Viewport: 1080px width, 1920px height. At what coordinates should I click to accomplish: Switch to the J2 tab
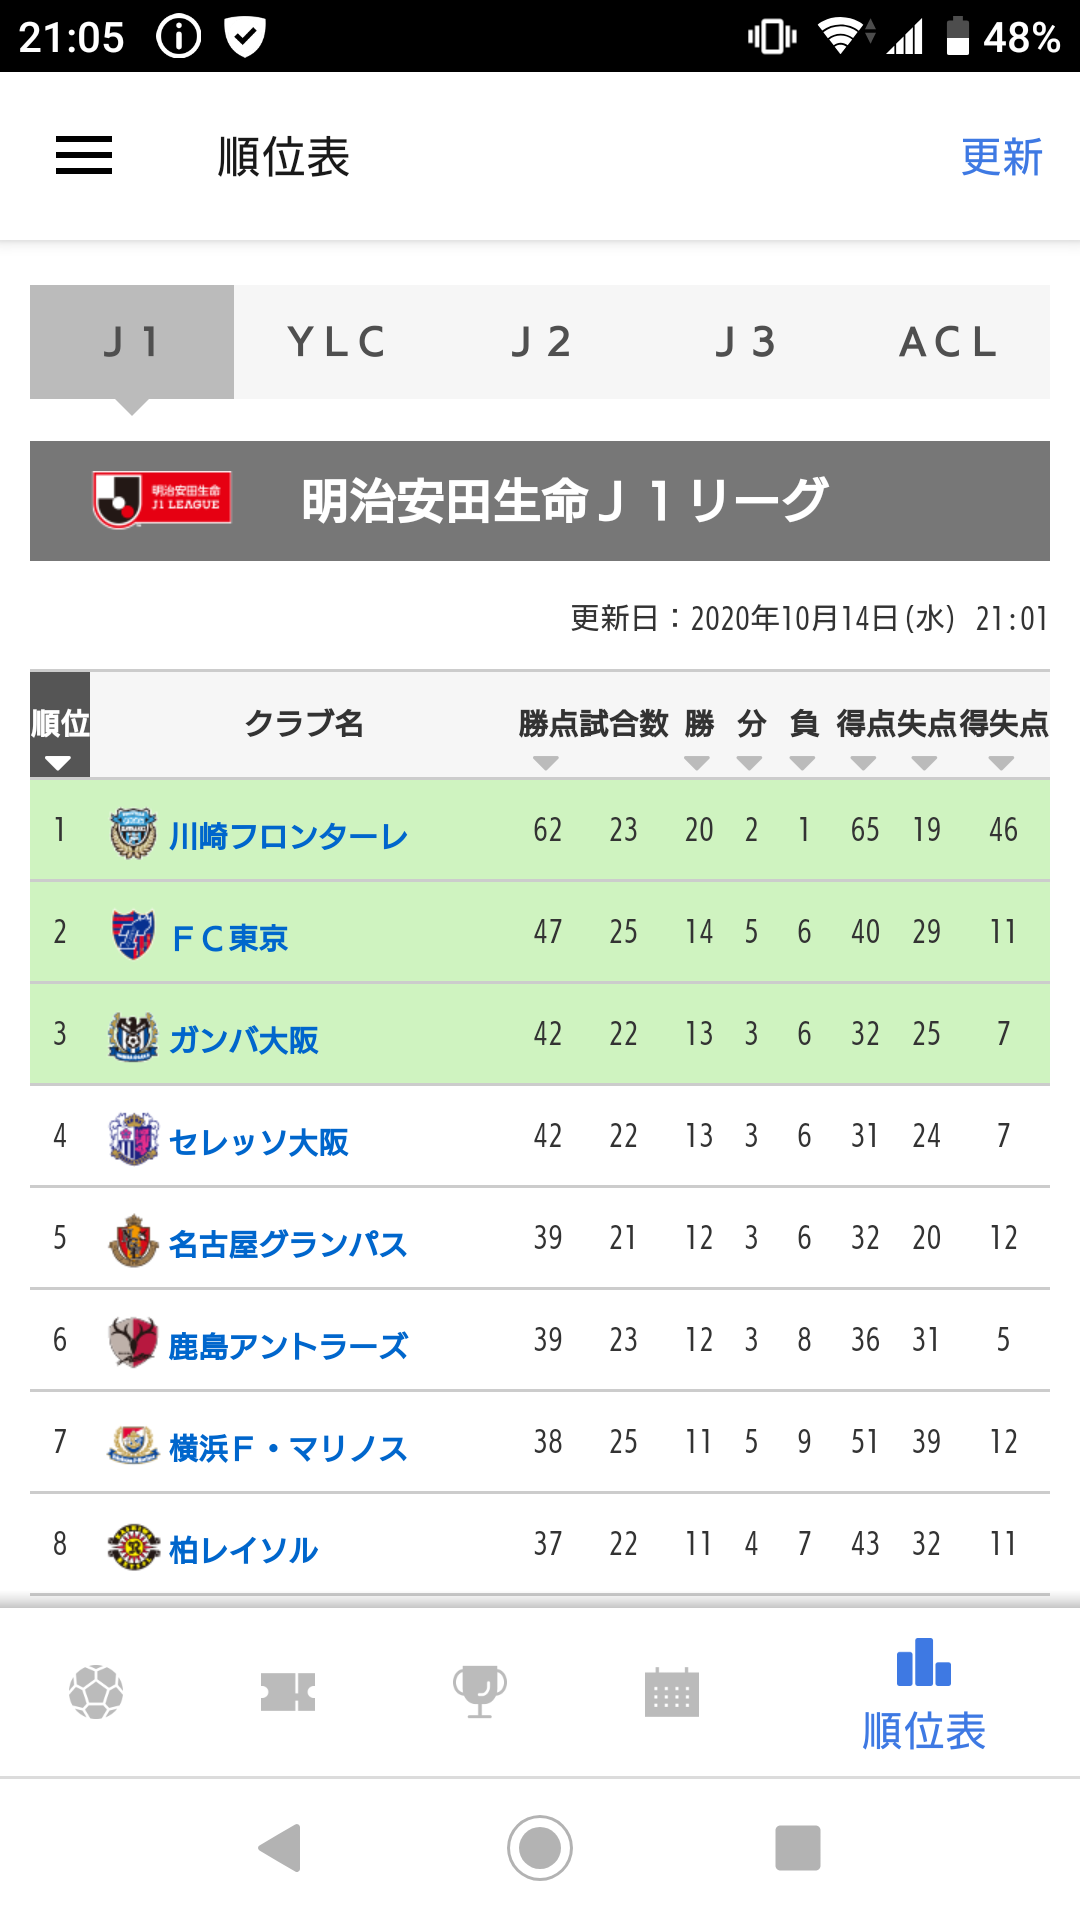coord(540,342)
